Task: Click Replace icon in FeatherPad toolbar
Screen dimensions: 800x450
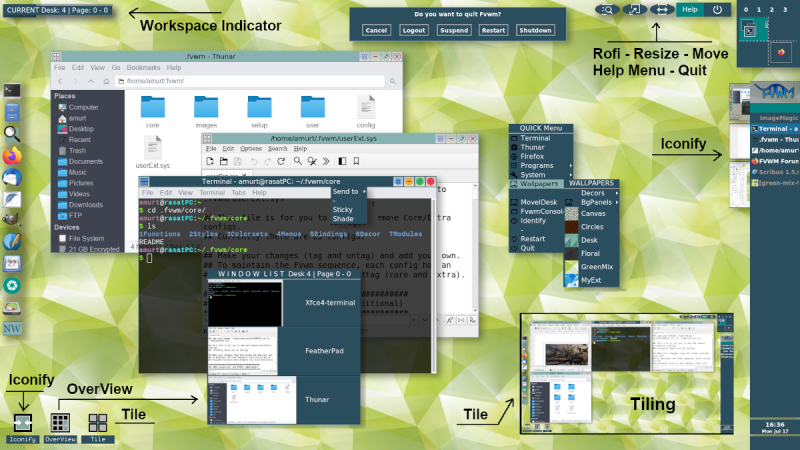Action: (x=312, y=161)
